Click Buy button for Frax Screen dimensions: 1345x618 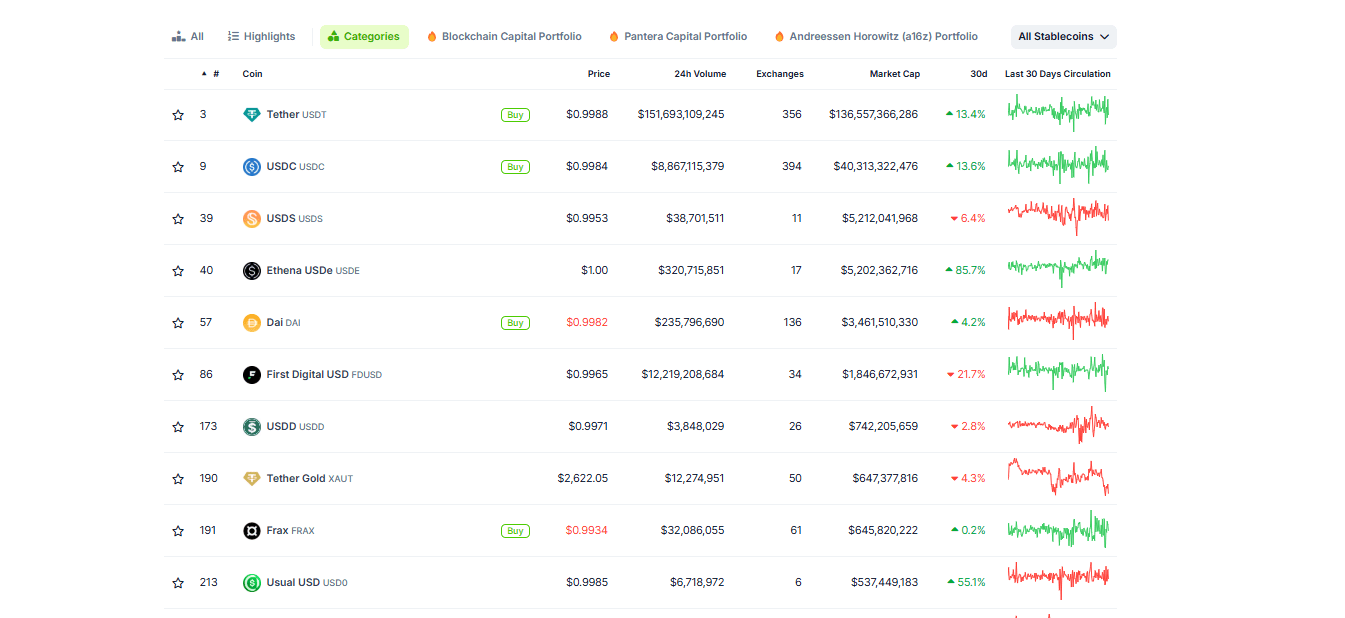coord(515,531)
